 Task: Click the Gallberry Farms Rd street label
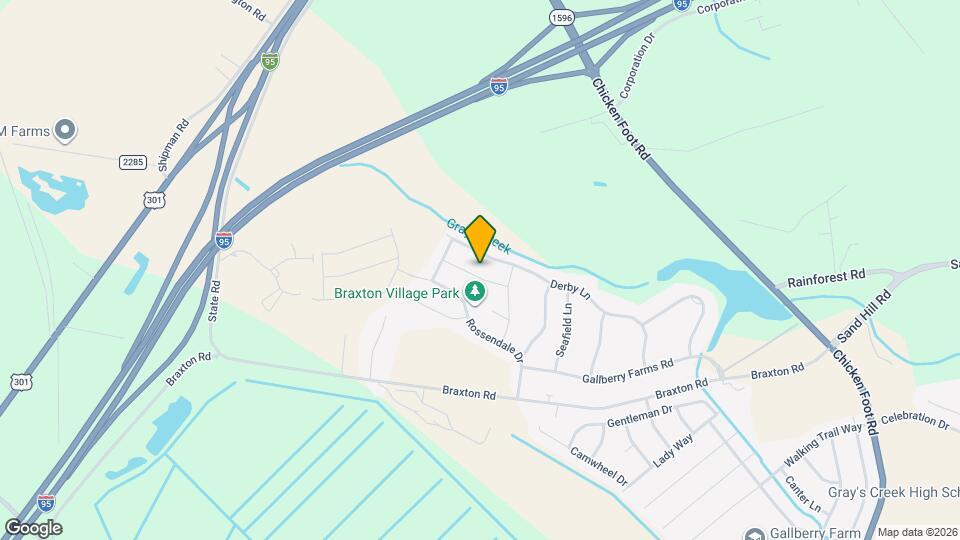coord(628,371)
